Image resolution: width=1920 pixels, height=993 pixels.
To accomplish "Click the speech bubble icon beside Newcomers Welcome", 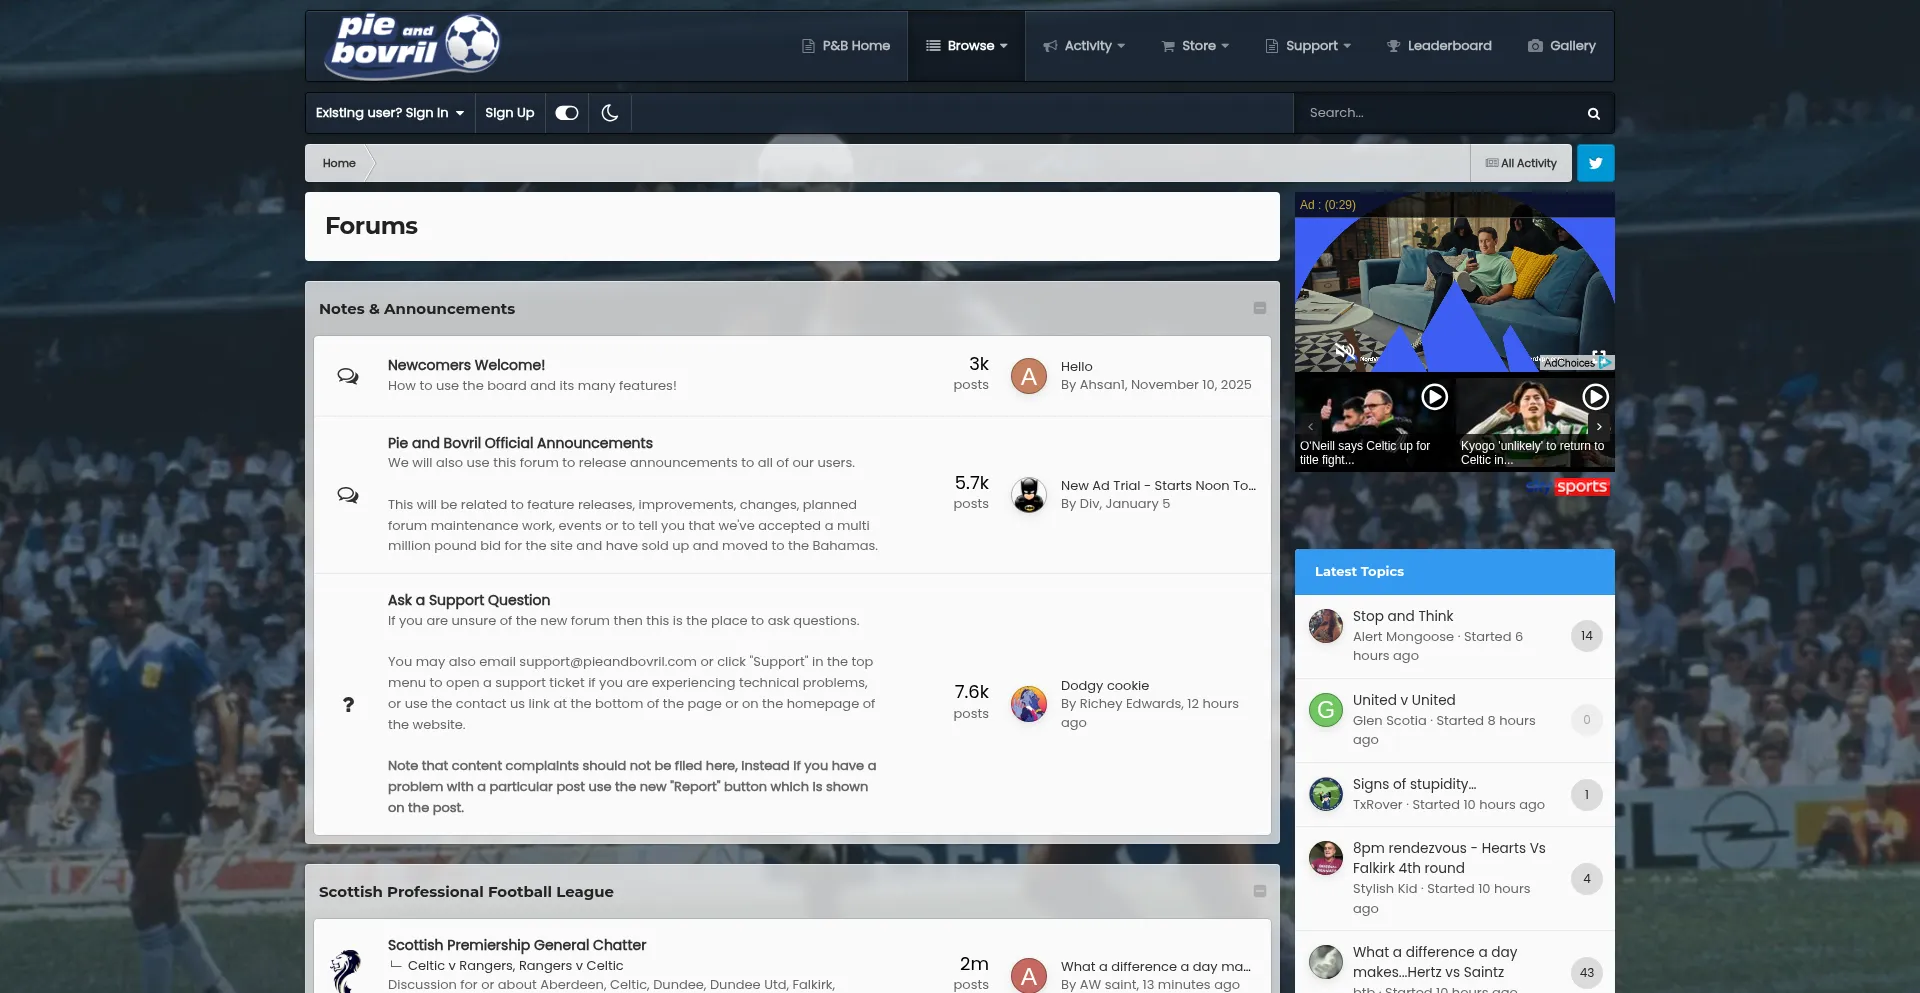I will pyautogui.click(x=348, y=375).
